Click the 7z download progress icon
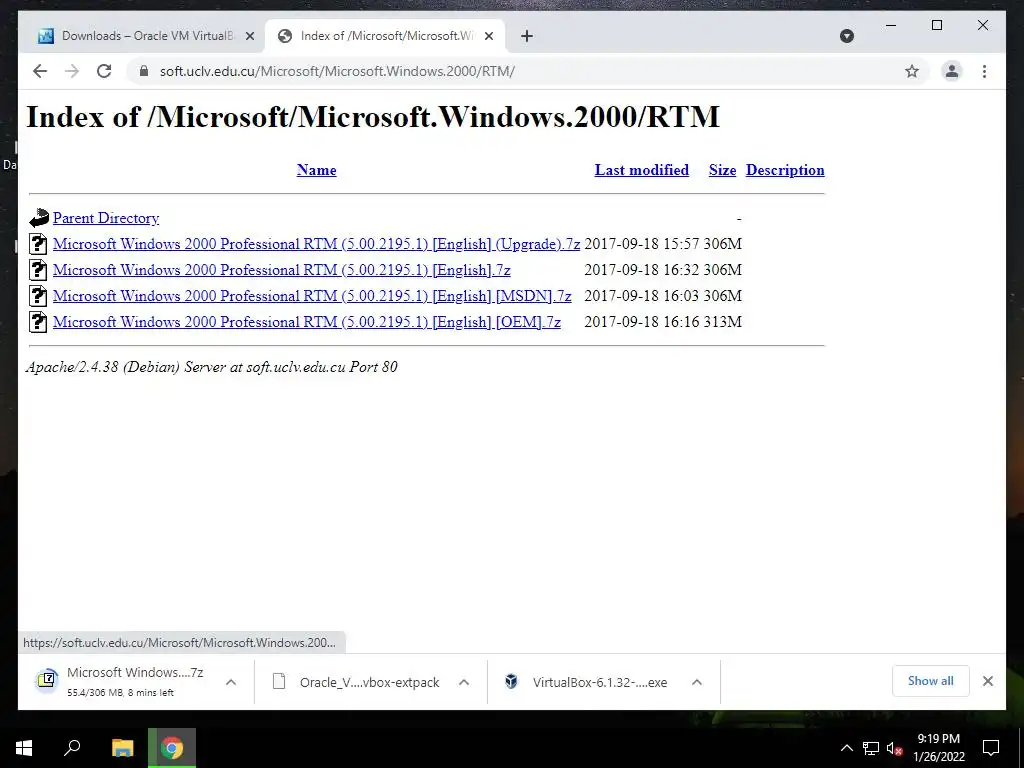The height and width of the screenshot is (768, 1024). point(47,680)
